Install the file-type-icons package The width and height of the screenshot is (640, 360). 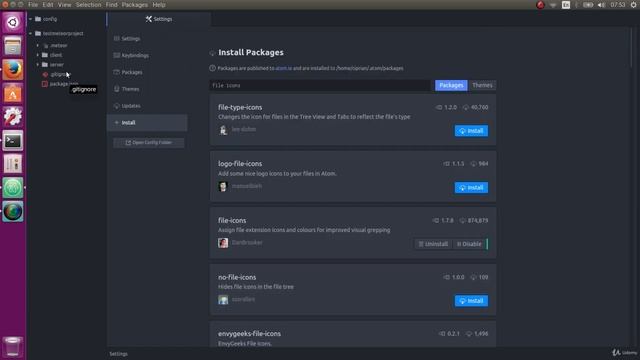point(471,131)
